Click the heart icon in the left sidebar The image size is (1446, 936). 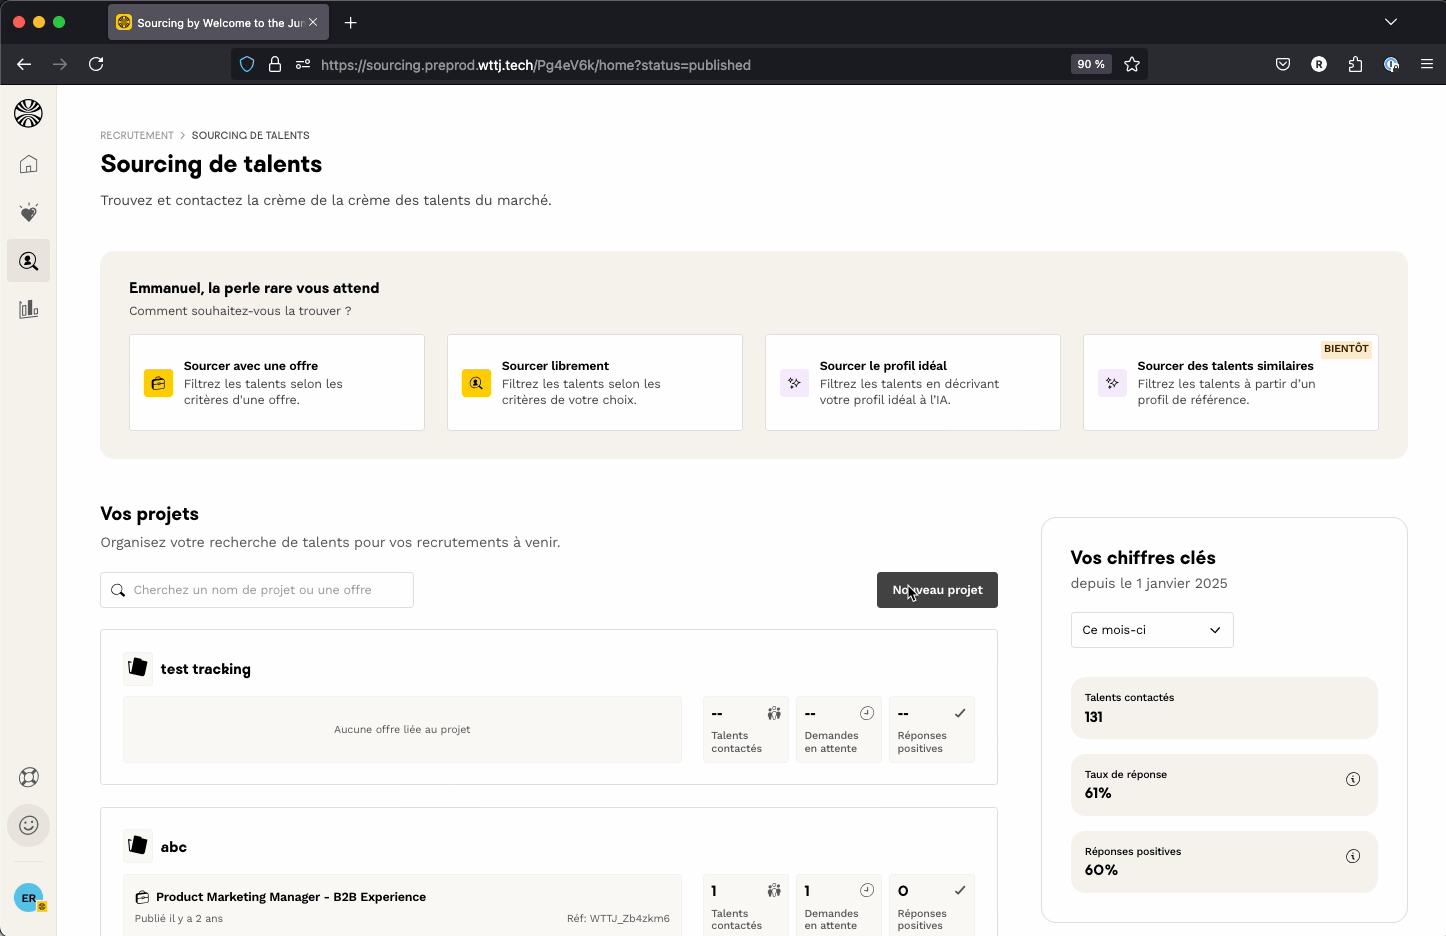(x=28, y=213)
